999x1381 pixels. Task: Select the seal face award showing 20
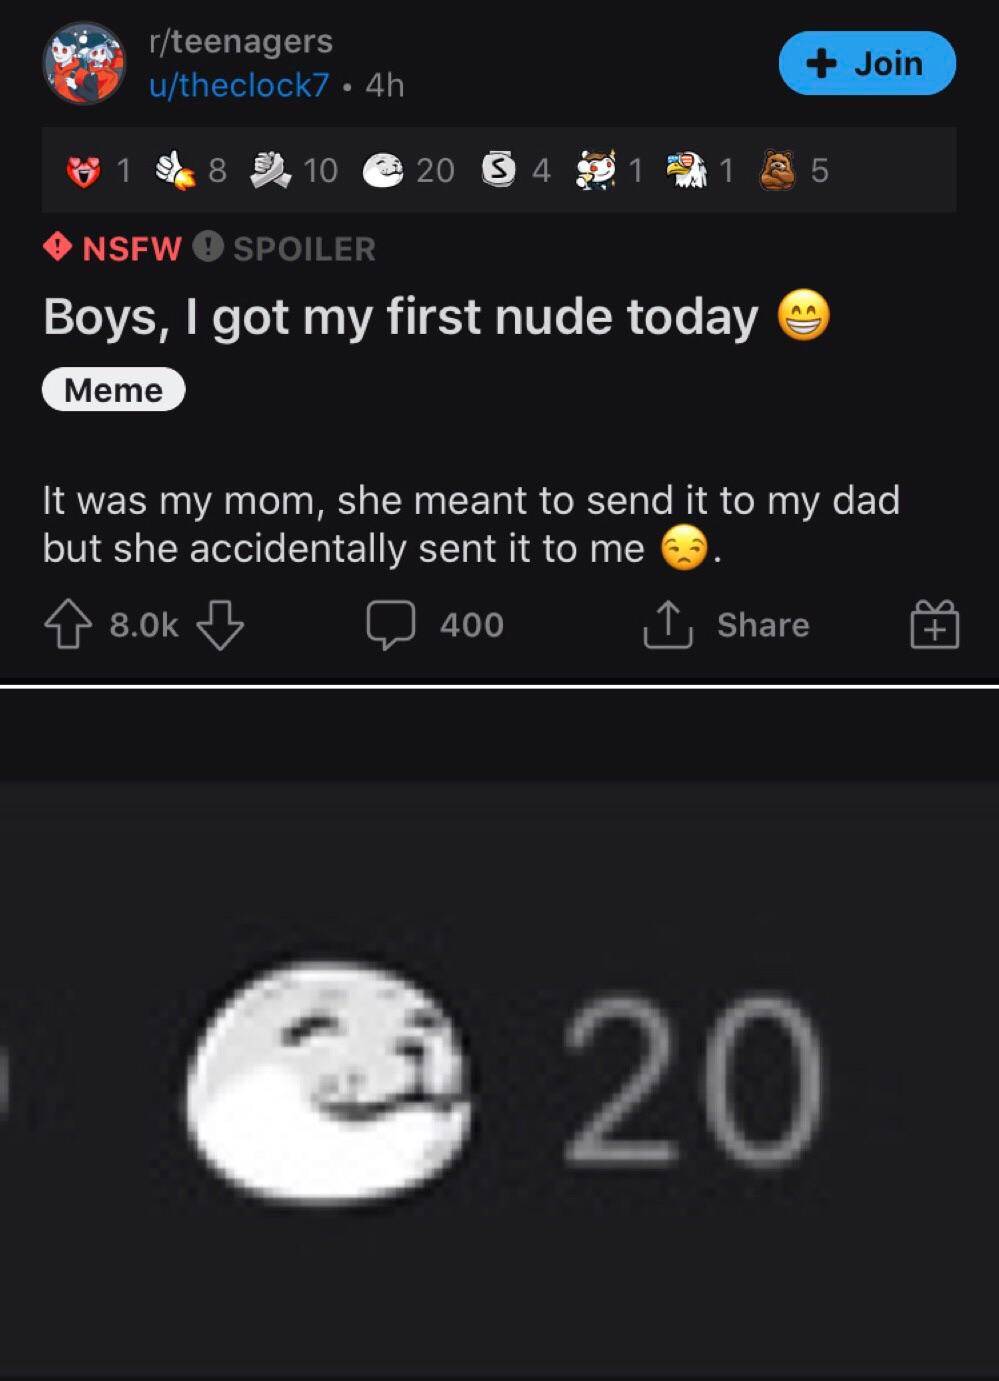[x=384, y=170]
